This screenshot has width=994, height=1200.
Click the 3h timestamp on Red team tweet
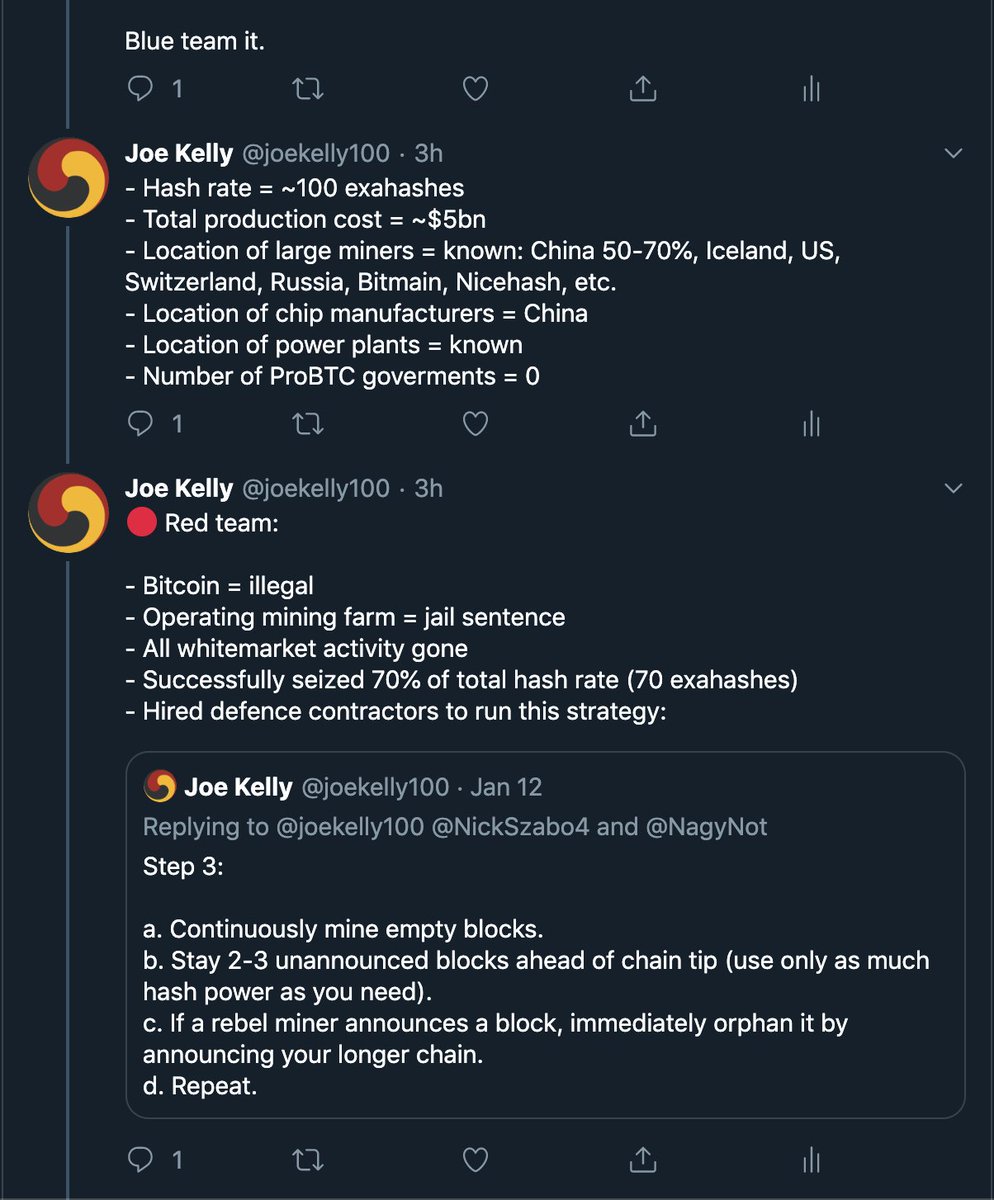click(428, 488)
